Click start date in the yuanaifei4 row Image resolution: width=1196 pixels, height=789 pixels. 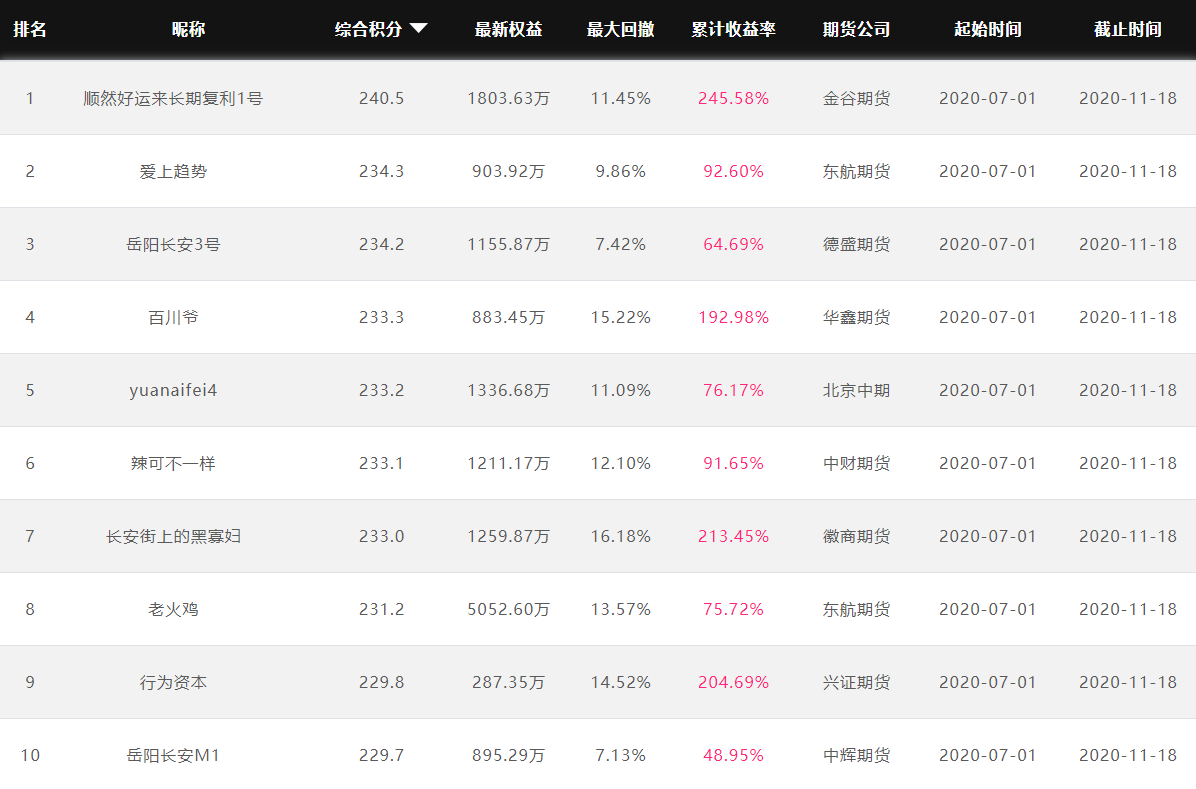pos(988,390)
